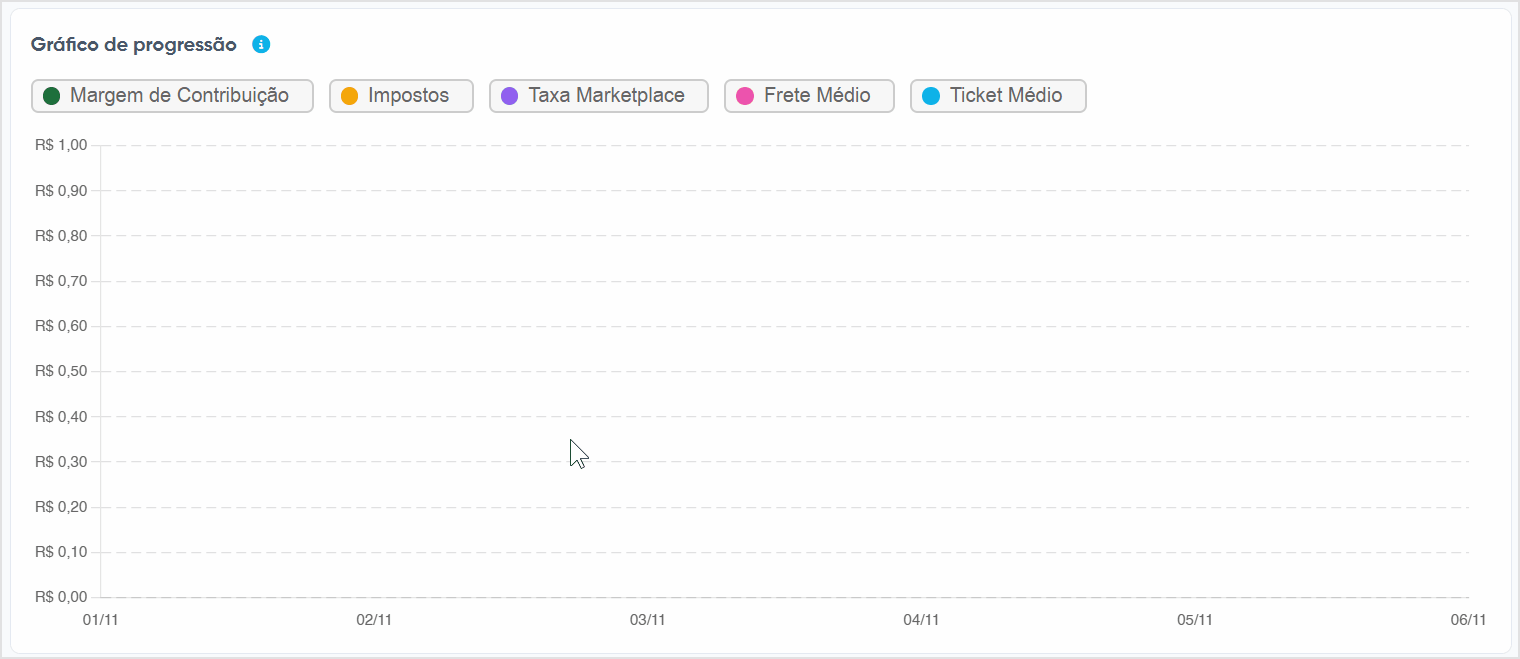Screen dimensions: 1520x659
Task: Click the 04/11 date label
Action: (921, 620)
